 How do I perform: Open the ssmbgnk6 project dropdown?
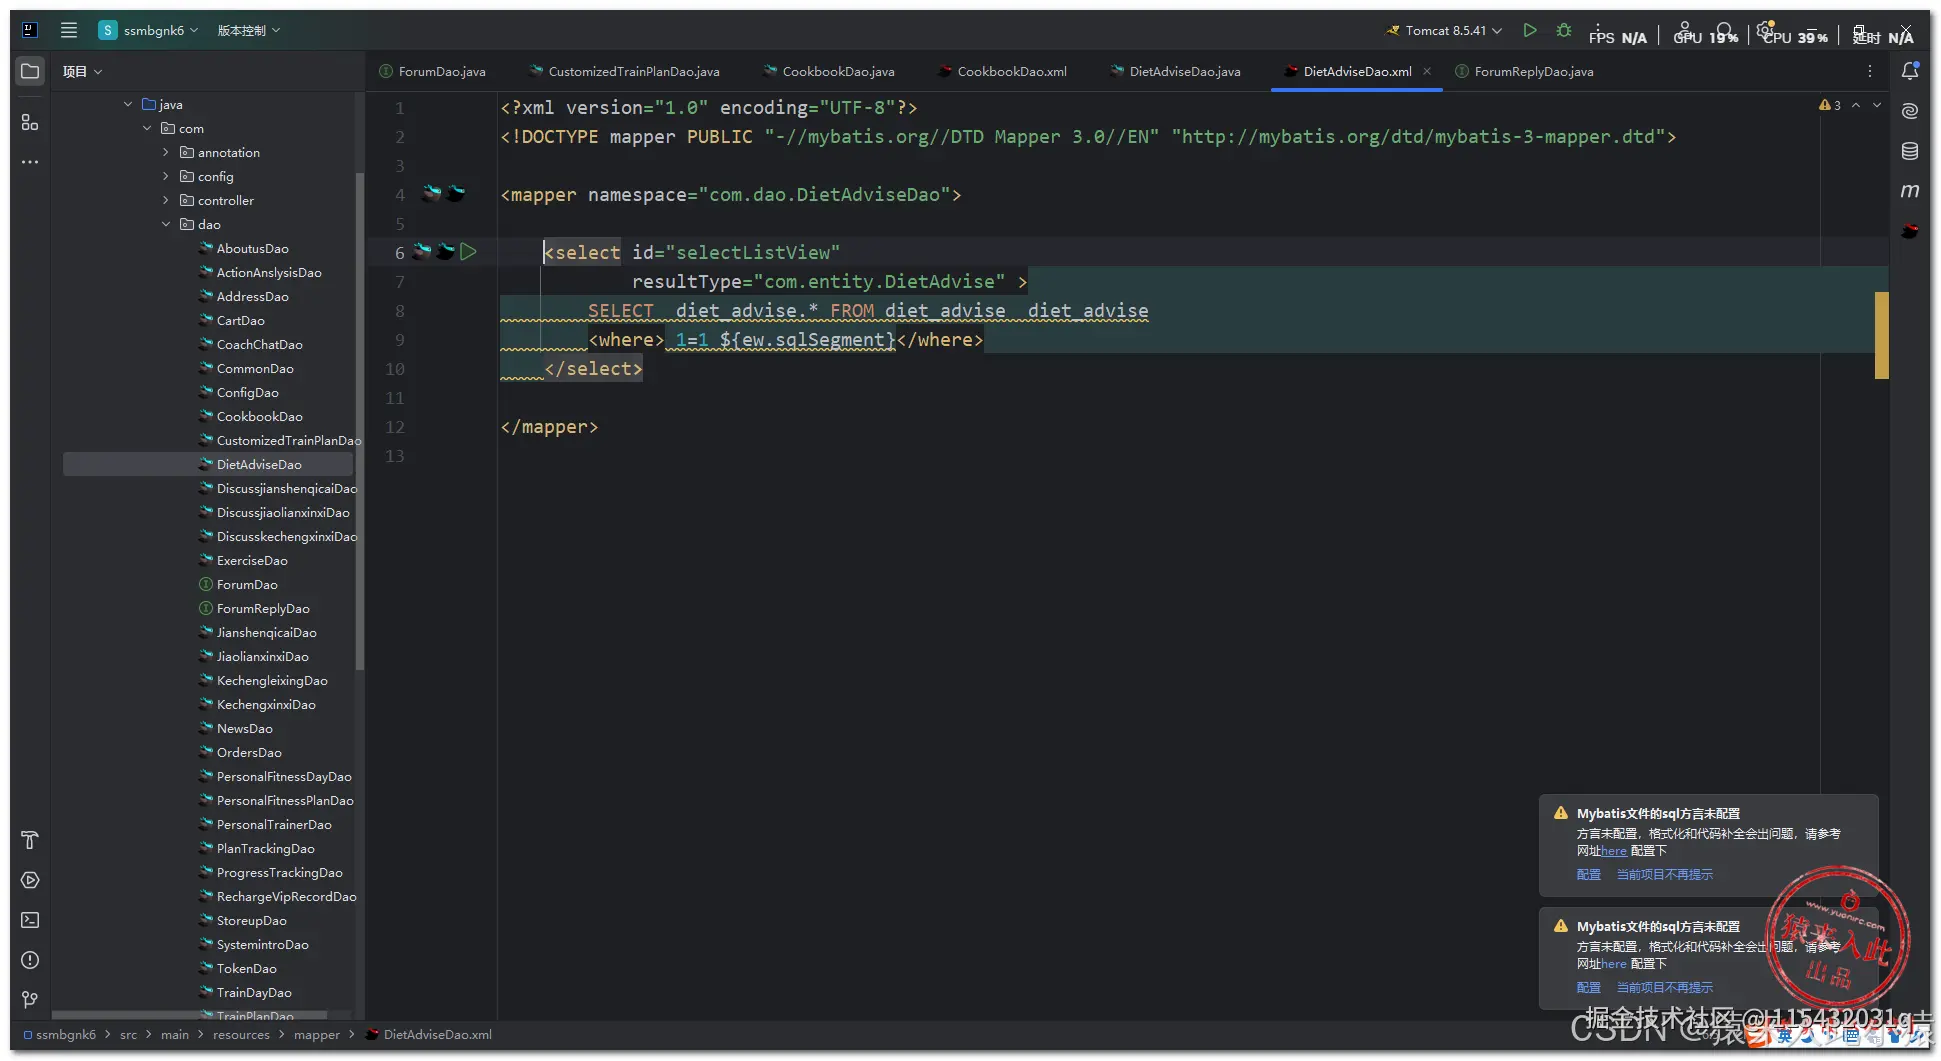(x=148, y=31)
